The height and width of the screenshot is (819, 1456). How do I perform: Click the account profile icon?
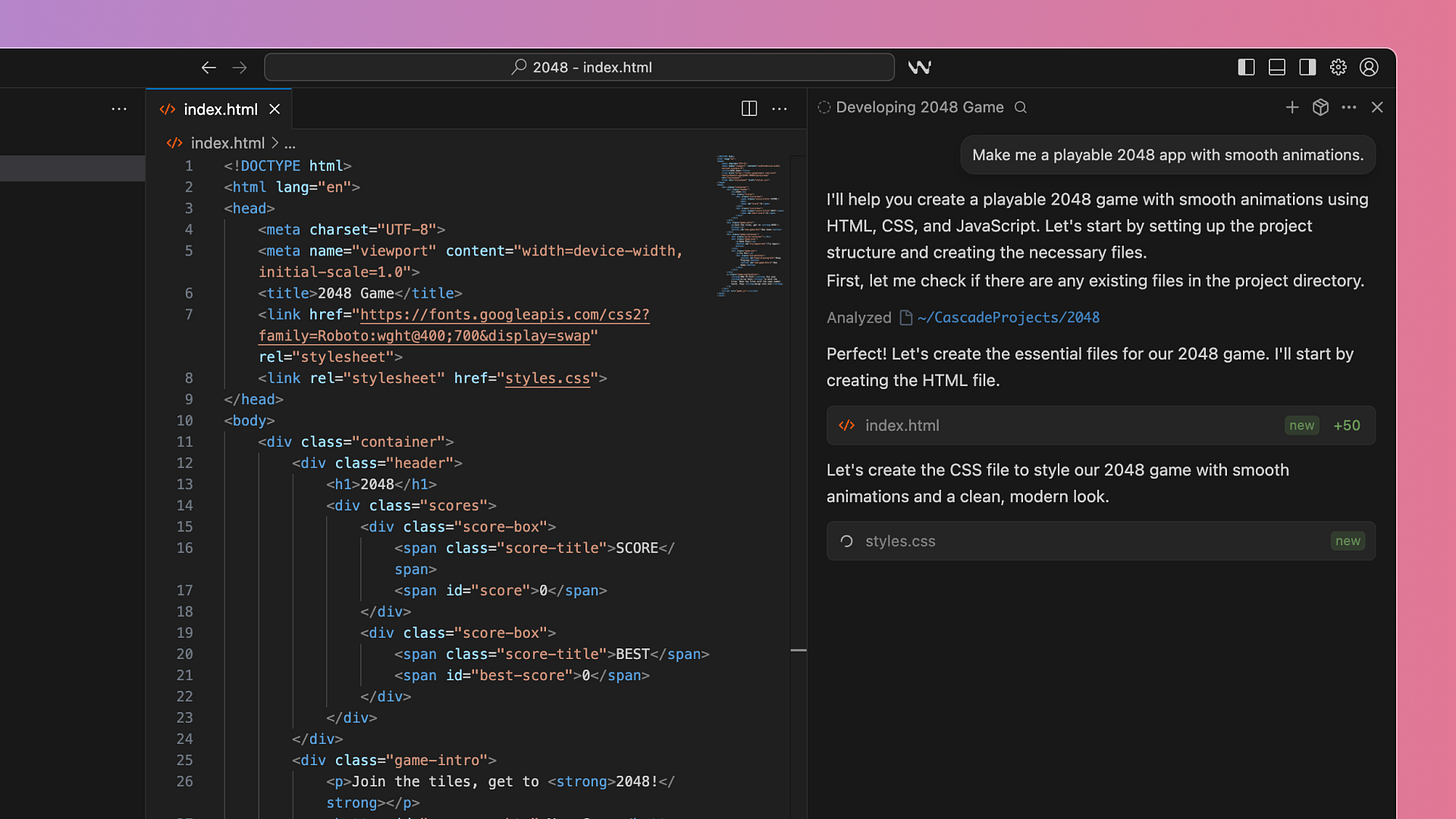[x=1368, y=67]
